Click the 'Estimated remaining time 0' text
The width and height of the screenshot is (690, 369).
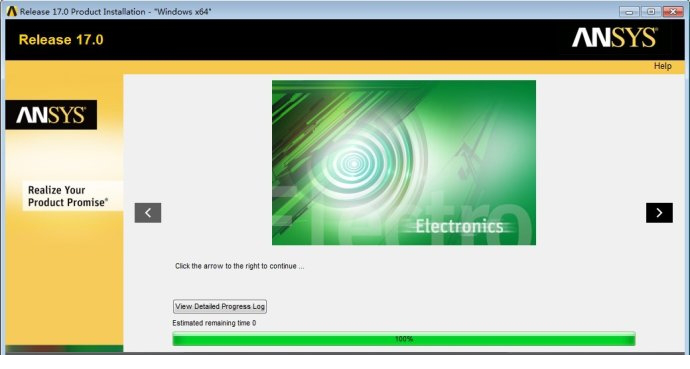[x=214, y=323]
